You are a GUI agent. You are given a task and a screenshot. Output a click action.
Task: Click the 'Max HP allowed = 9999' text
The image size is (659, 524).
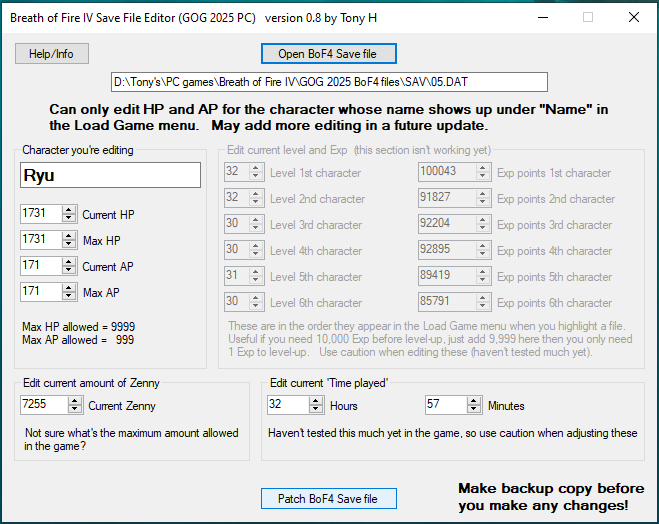click(x=79, y=327)
